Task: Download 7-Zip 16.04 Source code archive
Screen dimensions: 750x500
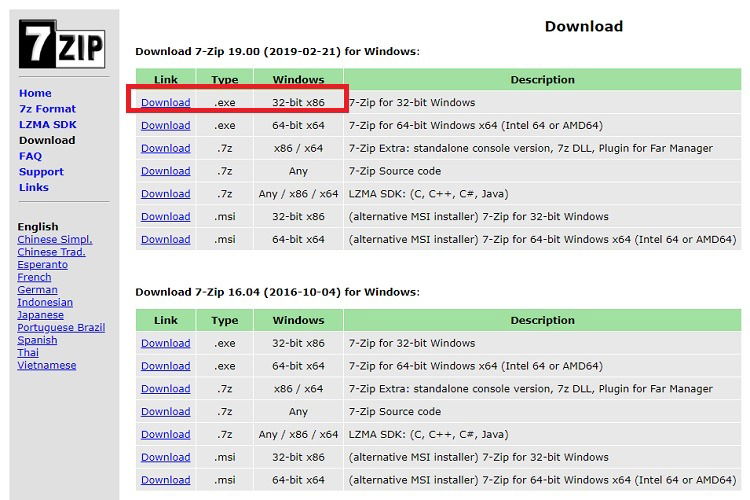Action: point(165,411)
